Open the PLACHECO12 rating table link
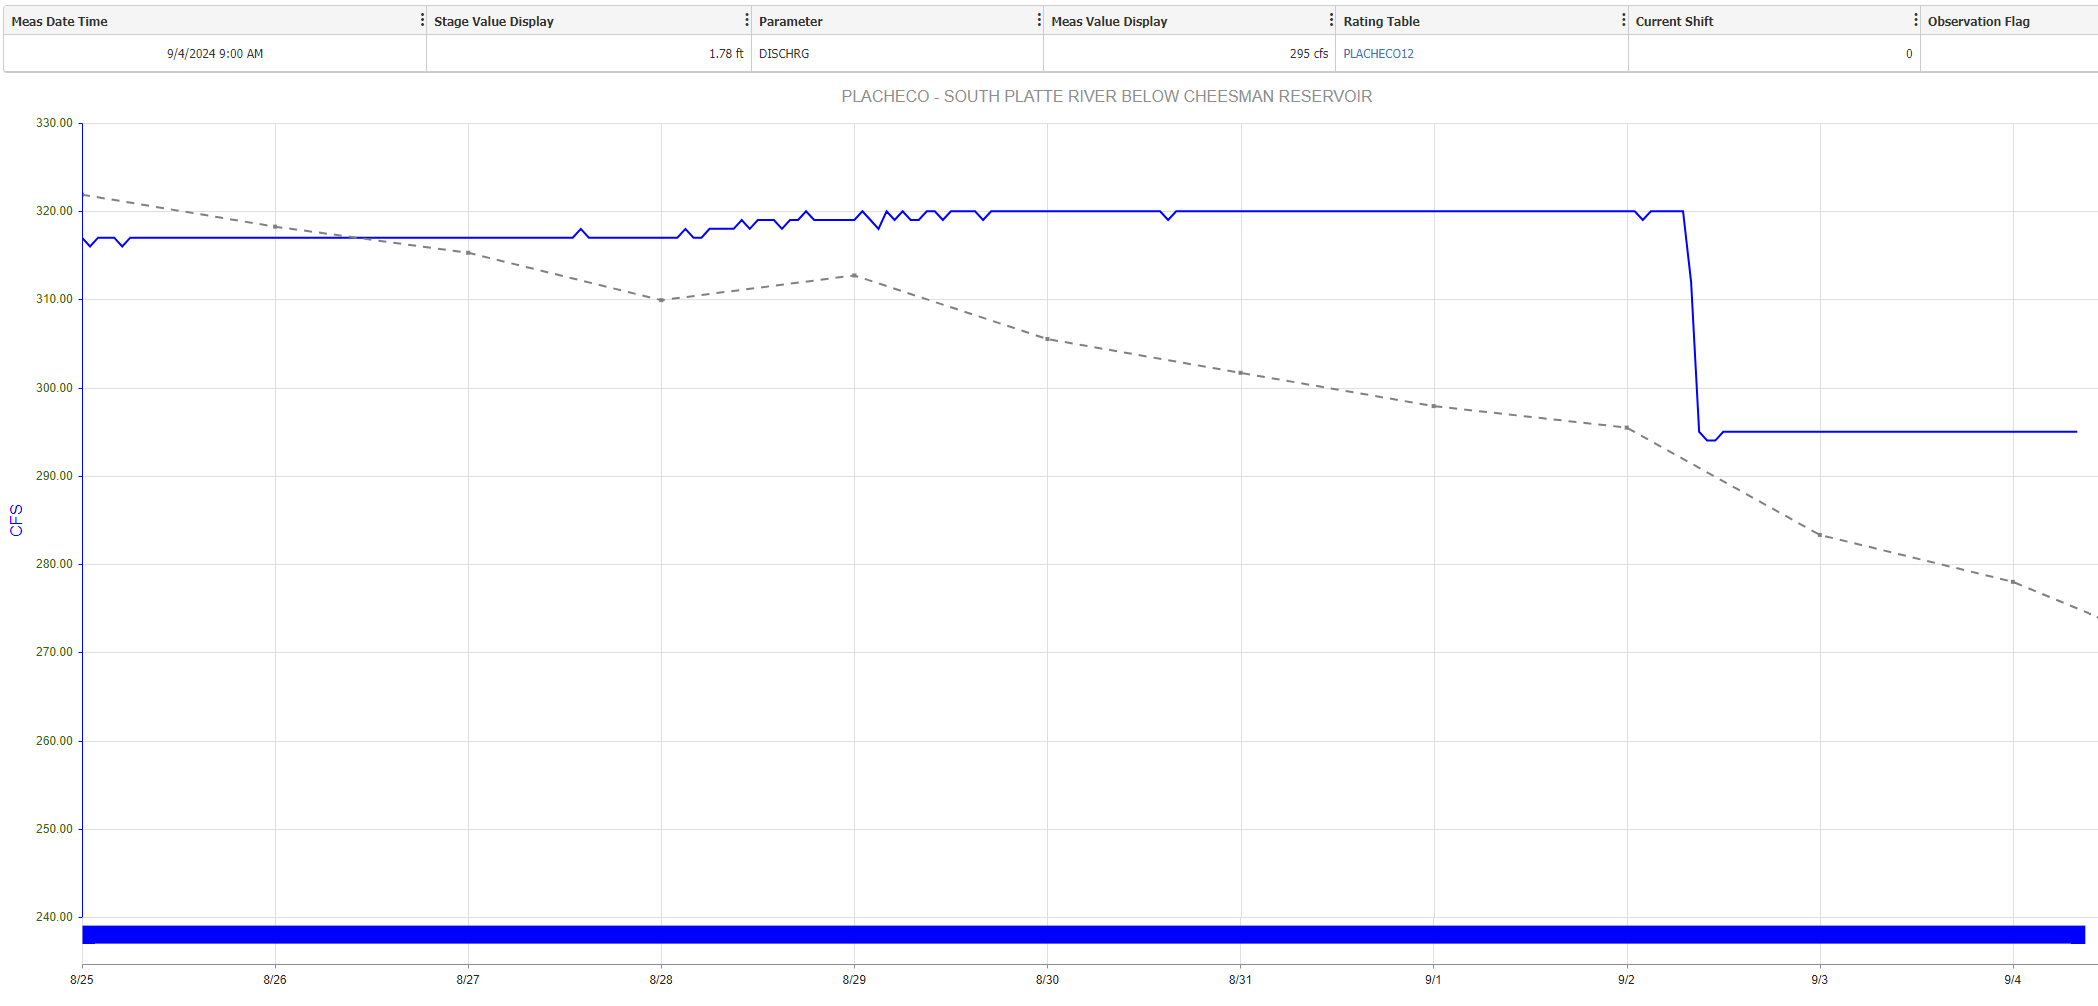This screenshot has height=1006, width=2098. [x=1378, y=54]
